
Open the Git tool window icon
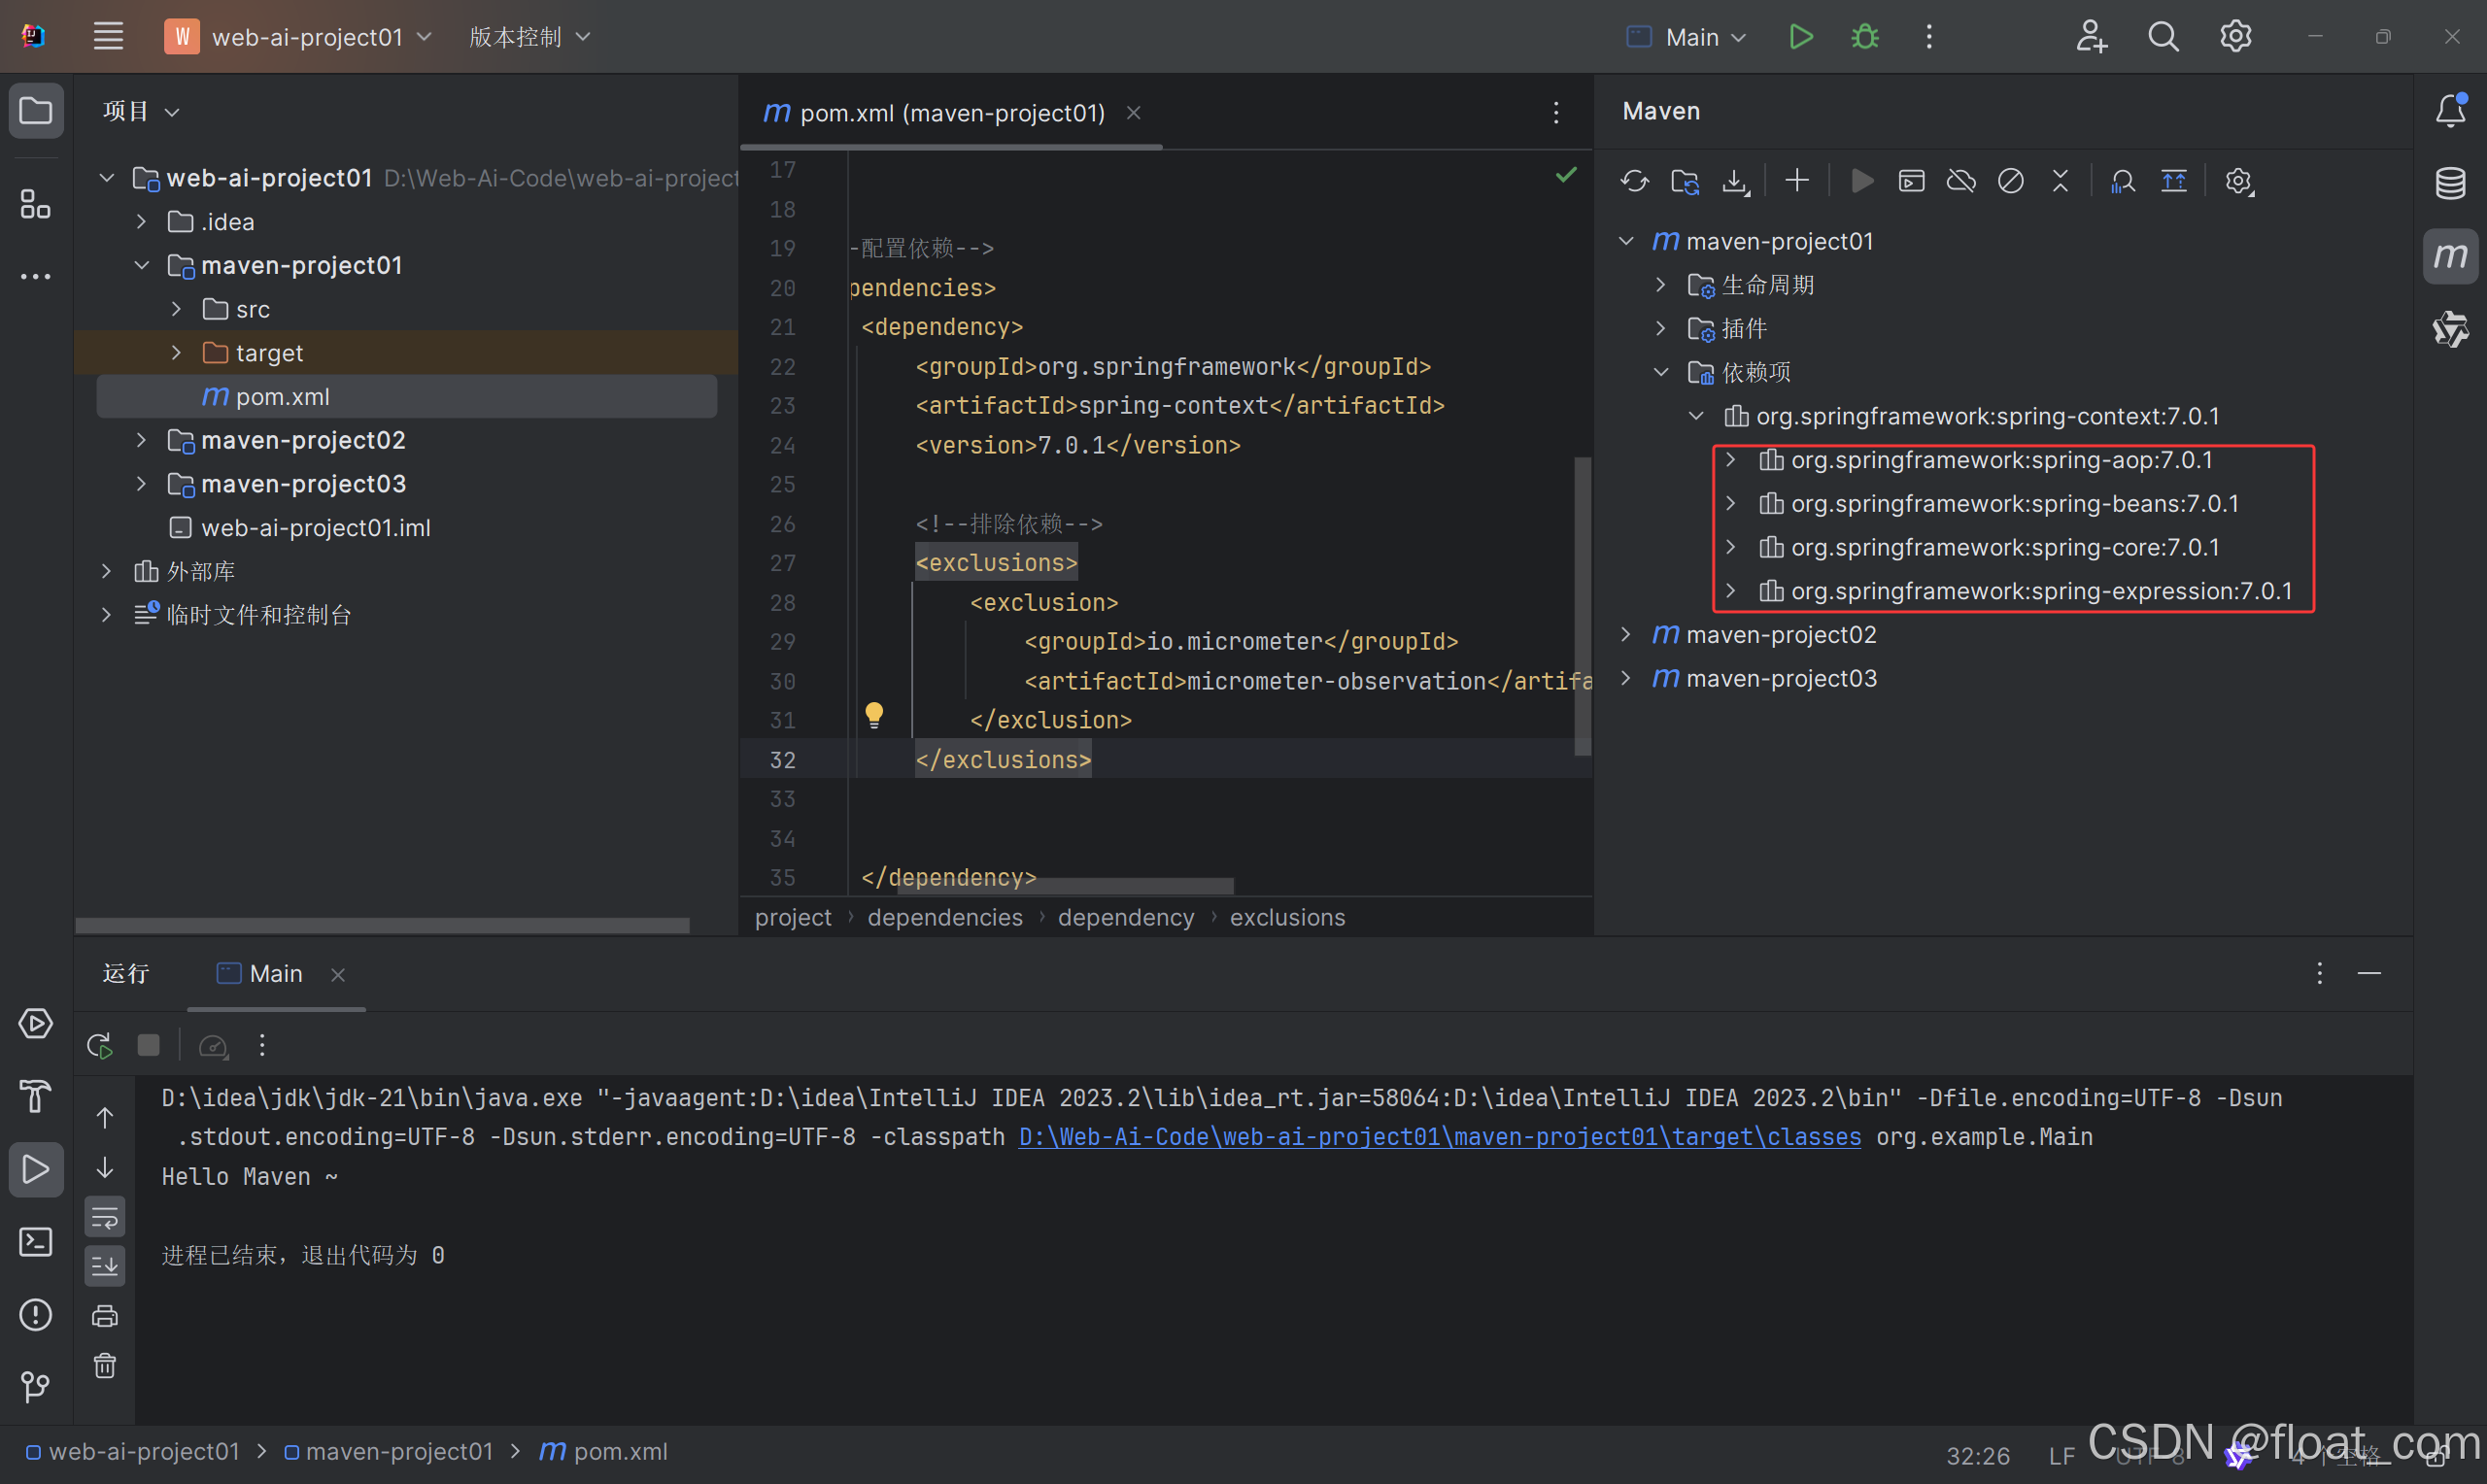pyautogui.click(x=35, y=1386)
